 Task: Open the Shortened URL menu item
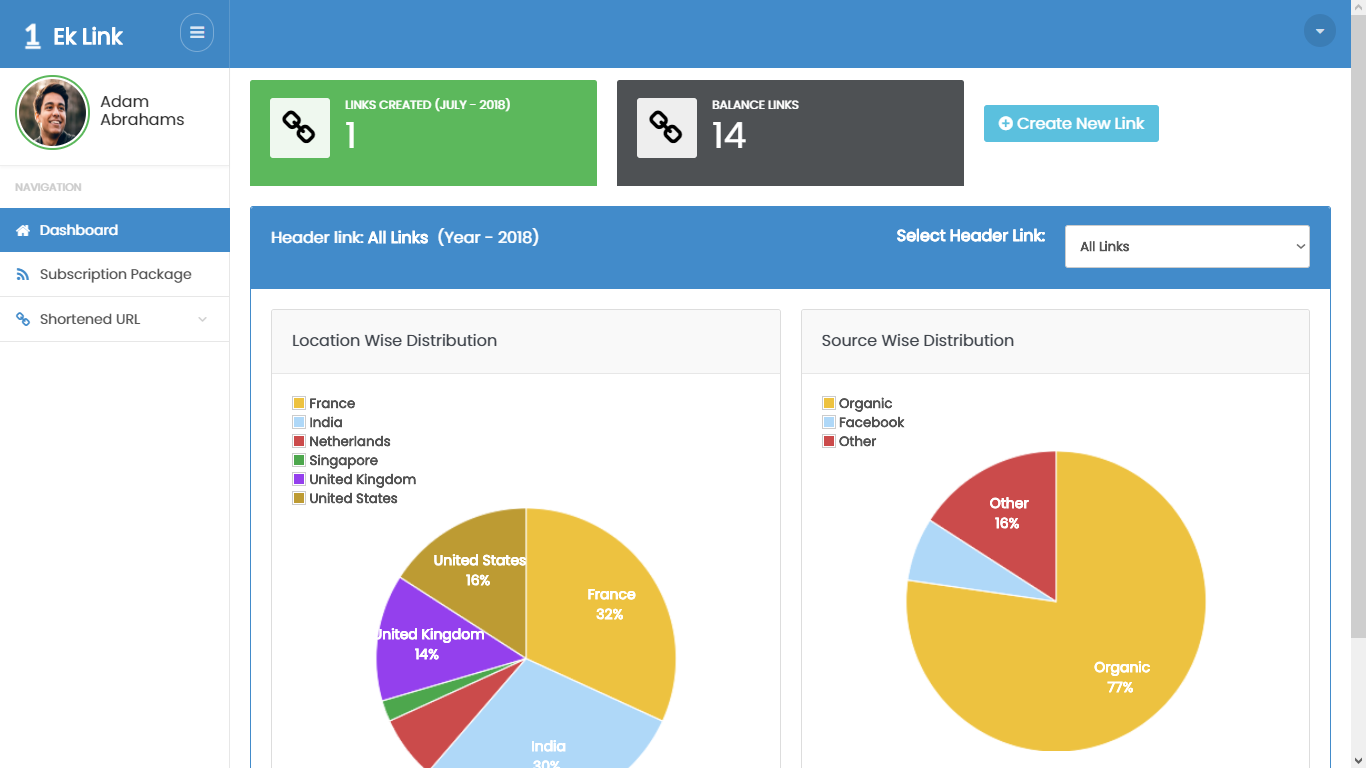coord(115,319)
